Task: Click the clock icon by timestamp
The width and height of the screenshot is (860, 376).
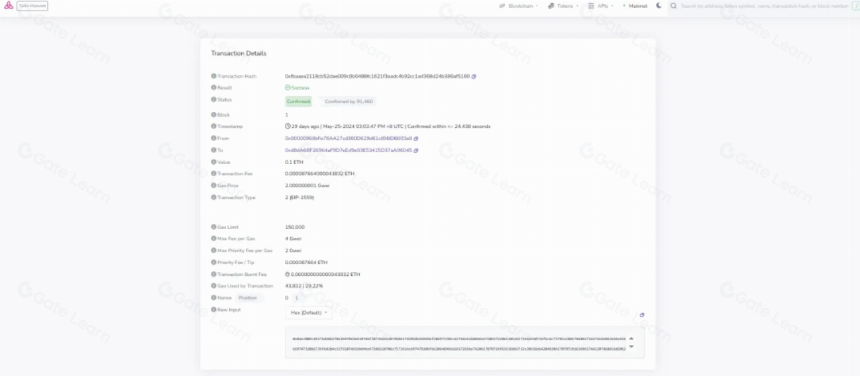Action: 287,127
